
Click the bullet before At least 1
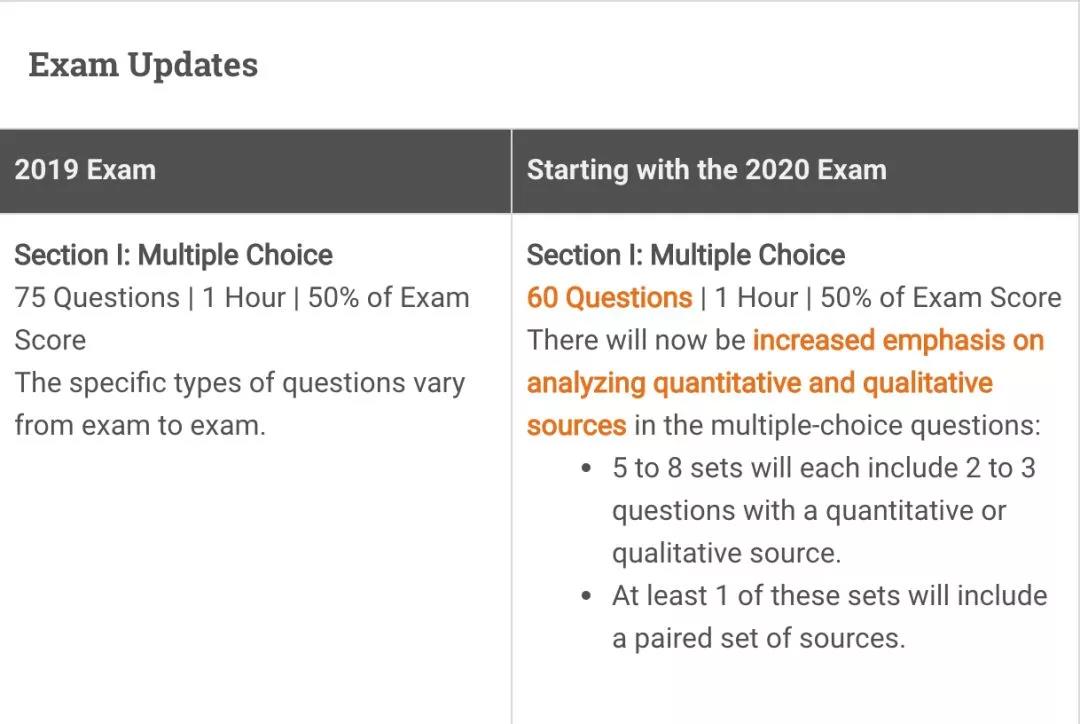[x=586, y=596]
